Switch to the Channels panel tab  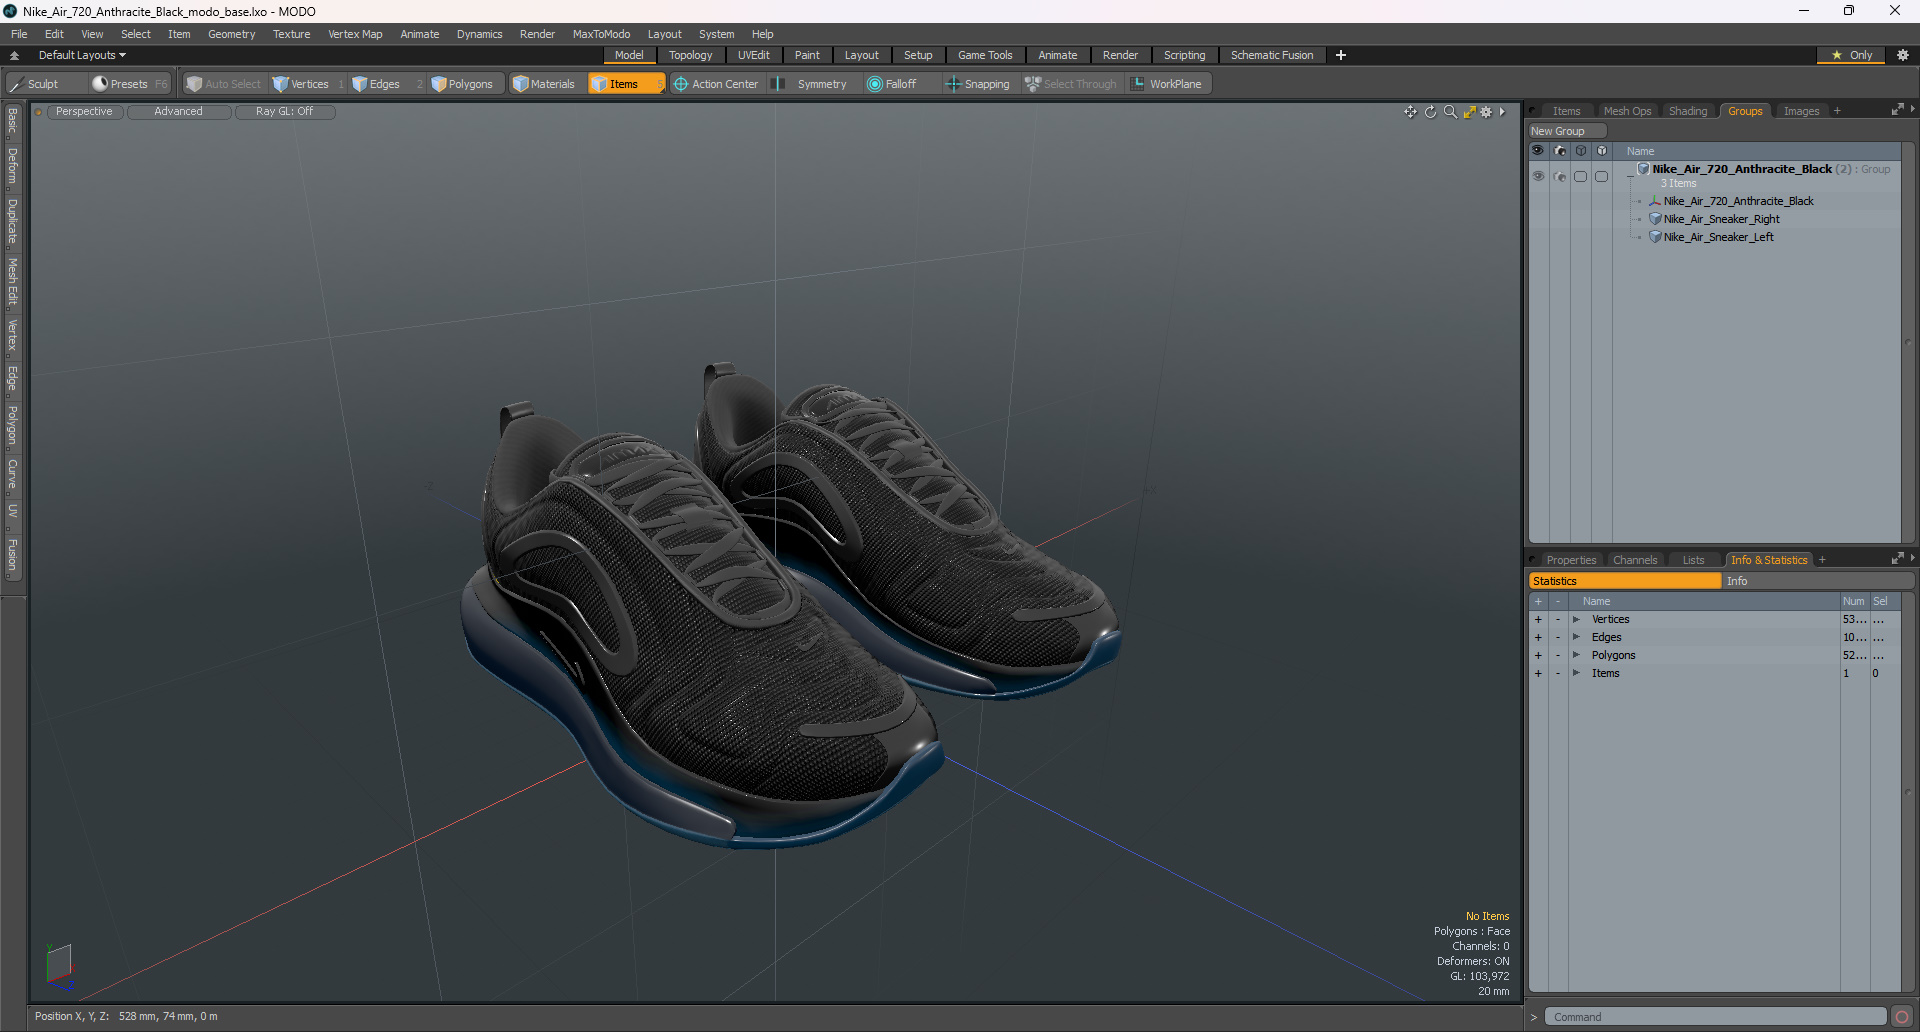(x=1635, y=560)
